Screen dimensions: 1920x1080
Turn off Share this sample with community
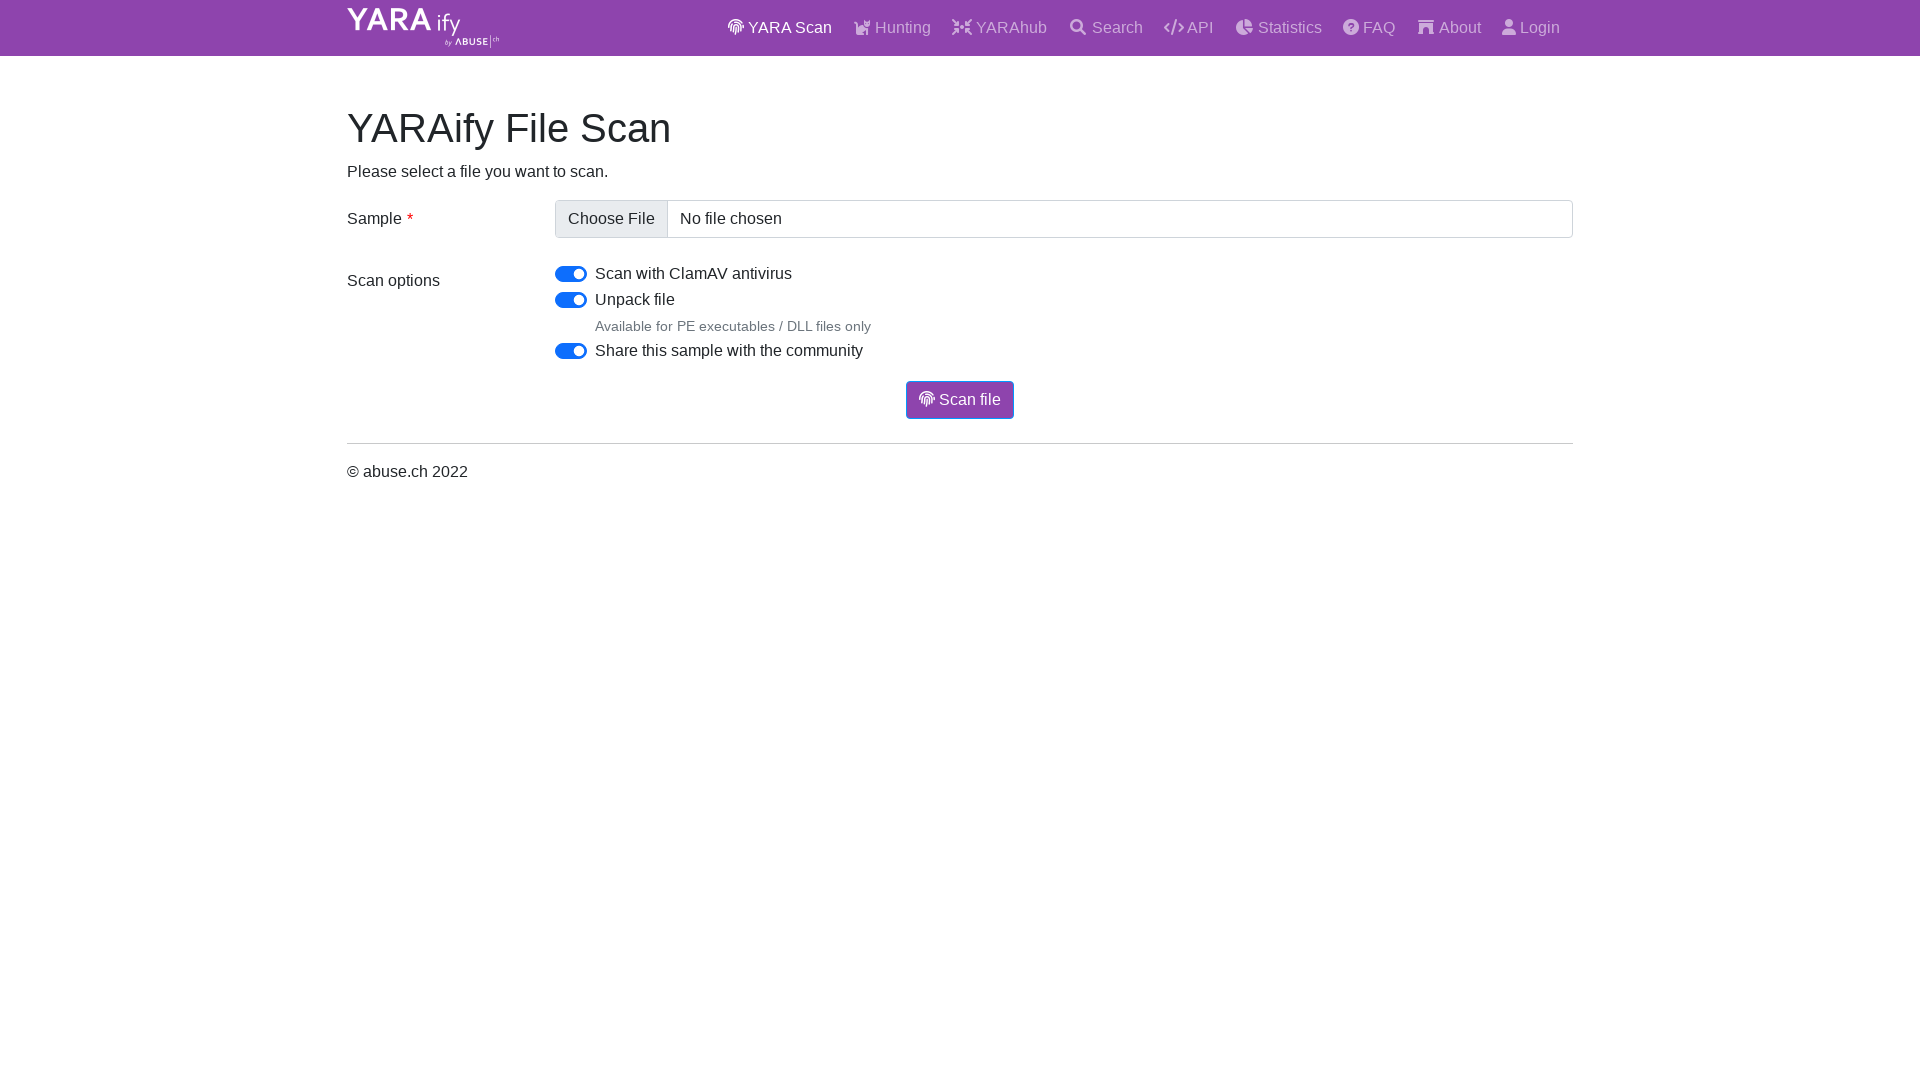pyautogui.click(x=571, y=351)
